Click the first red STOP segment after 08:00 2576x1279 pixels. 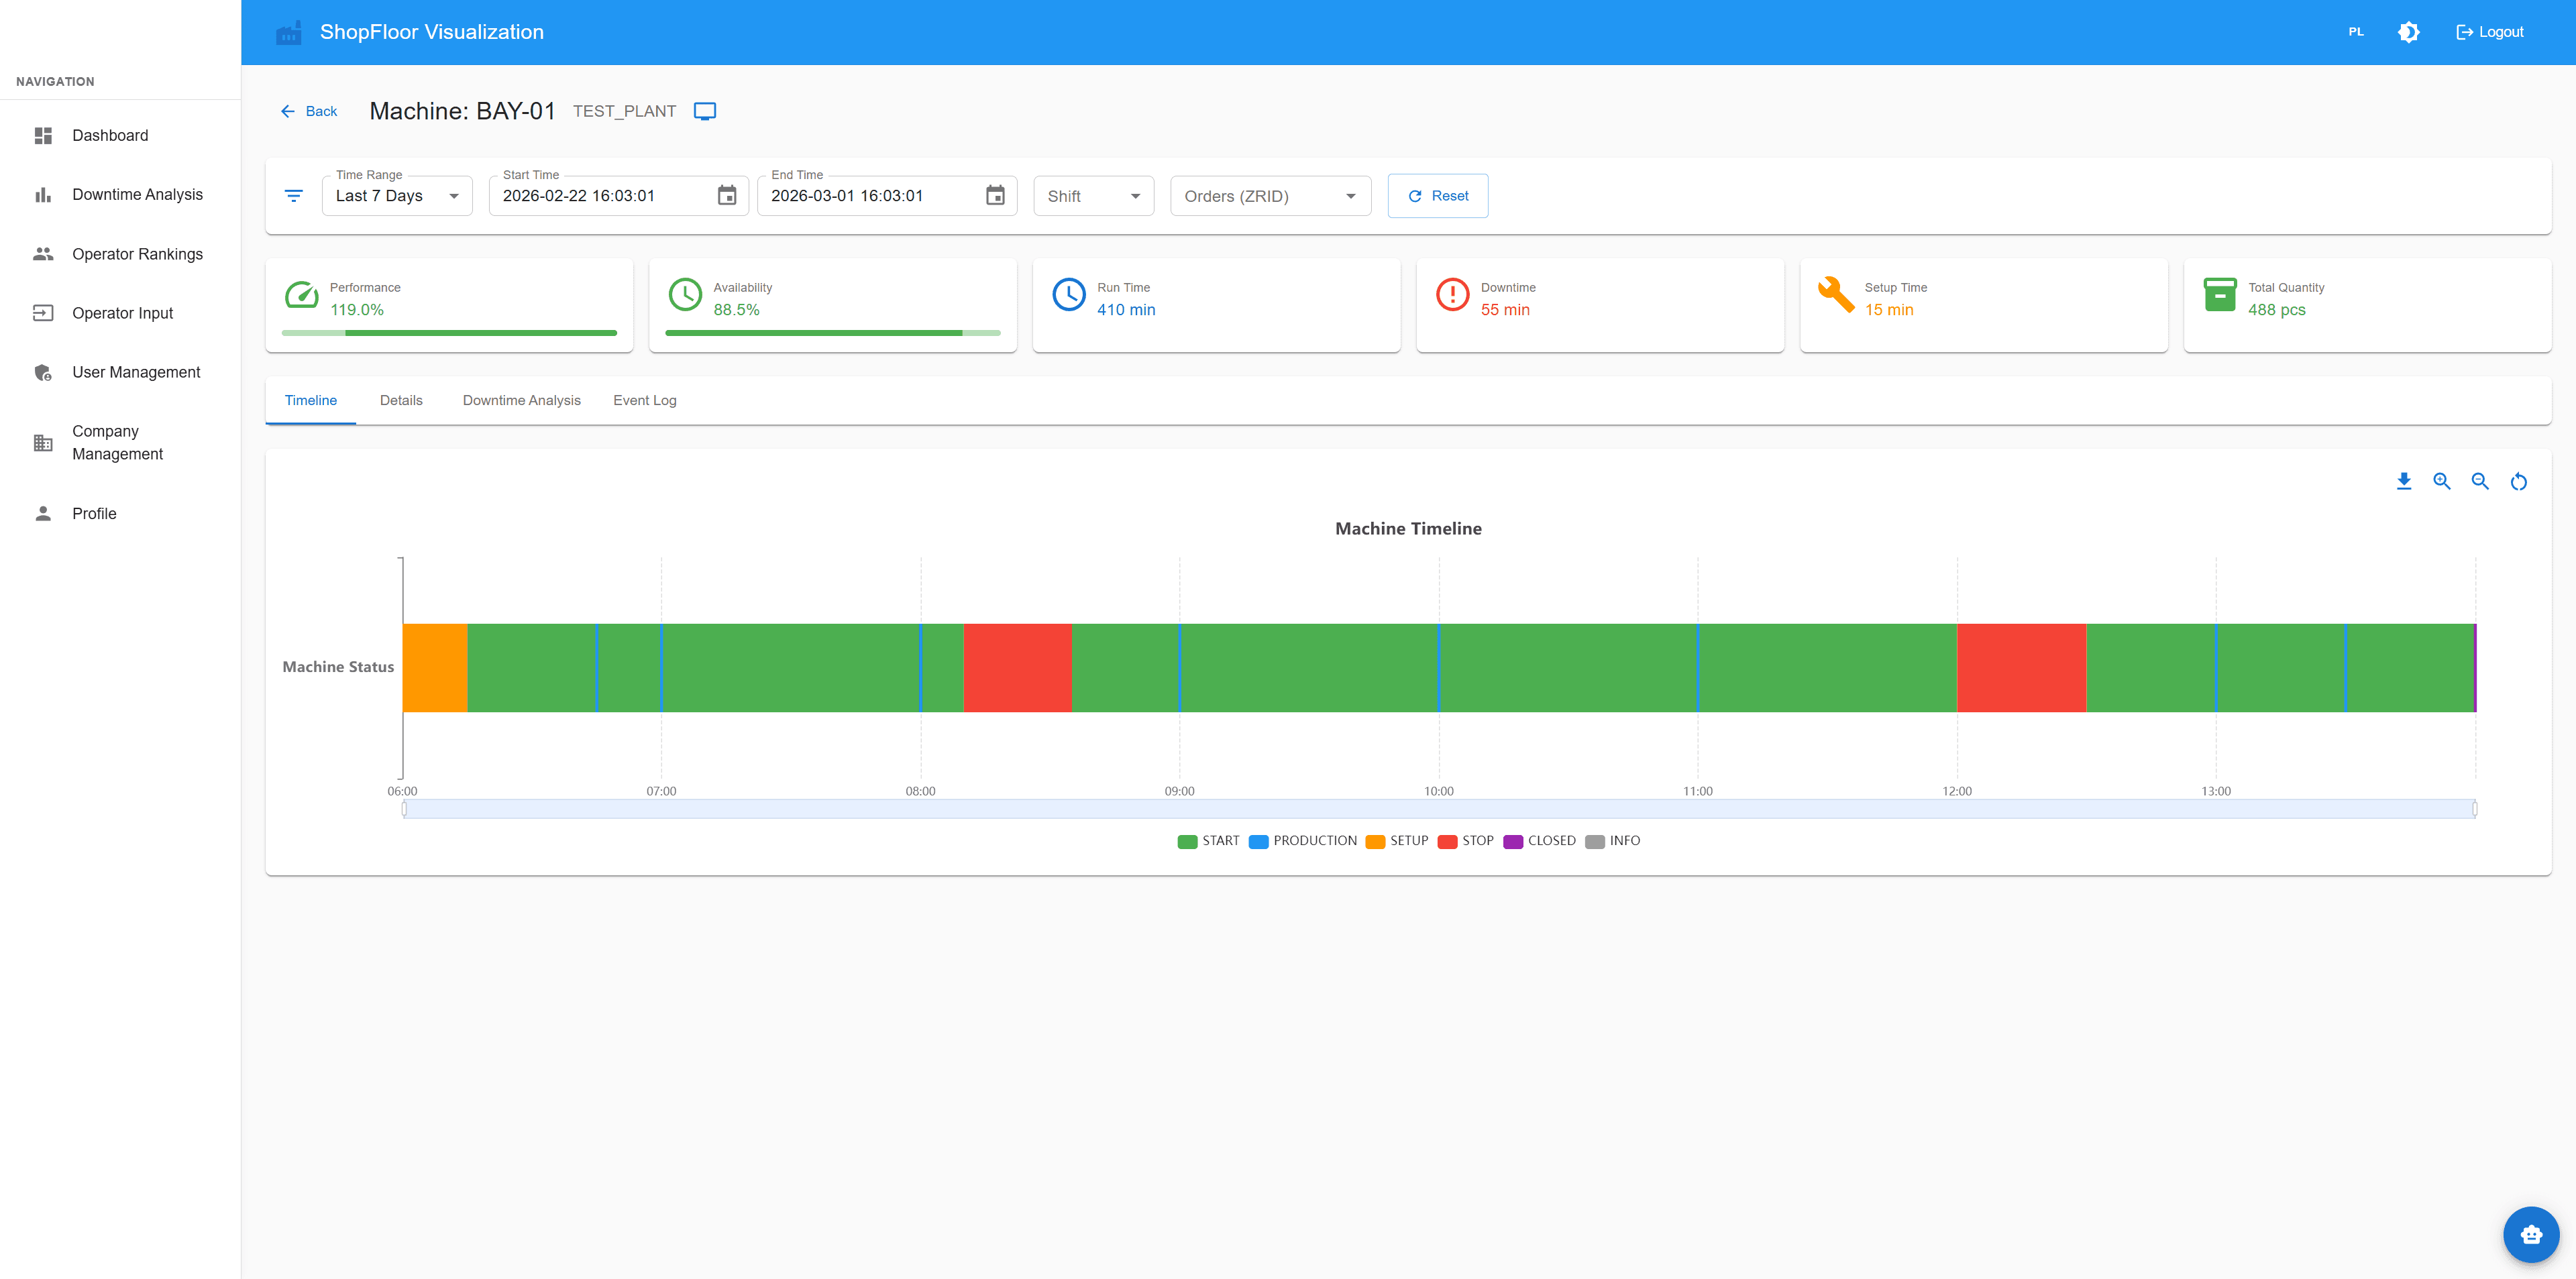[x=1017, y=668]
